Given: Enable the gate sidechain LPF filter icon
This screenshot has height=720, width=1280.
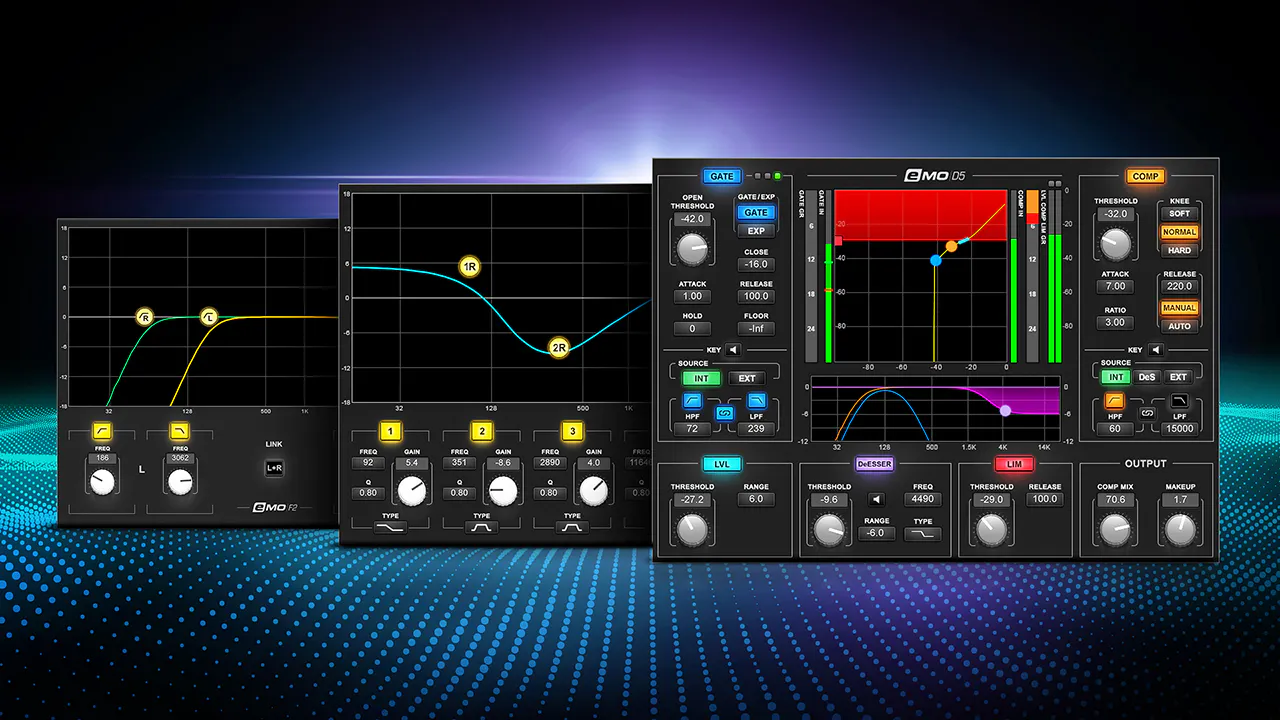Looking at the screenshot, I should click(x=755, y=402).
